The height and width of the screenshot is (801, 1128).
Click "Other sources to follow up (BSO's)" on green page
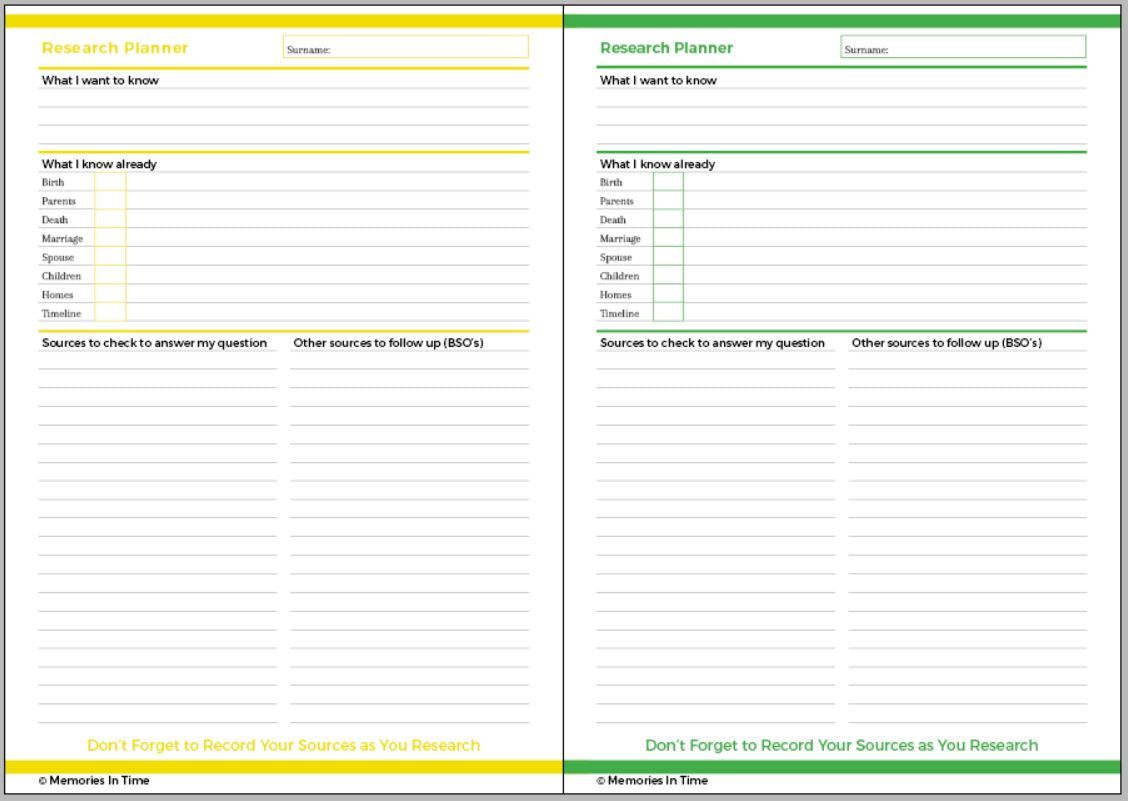947,343
